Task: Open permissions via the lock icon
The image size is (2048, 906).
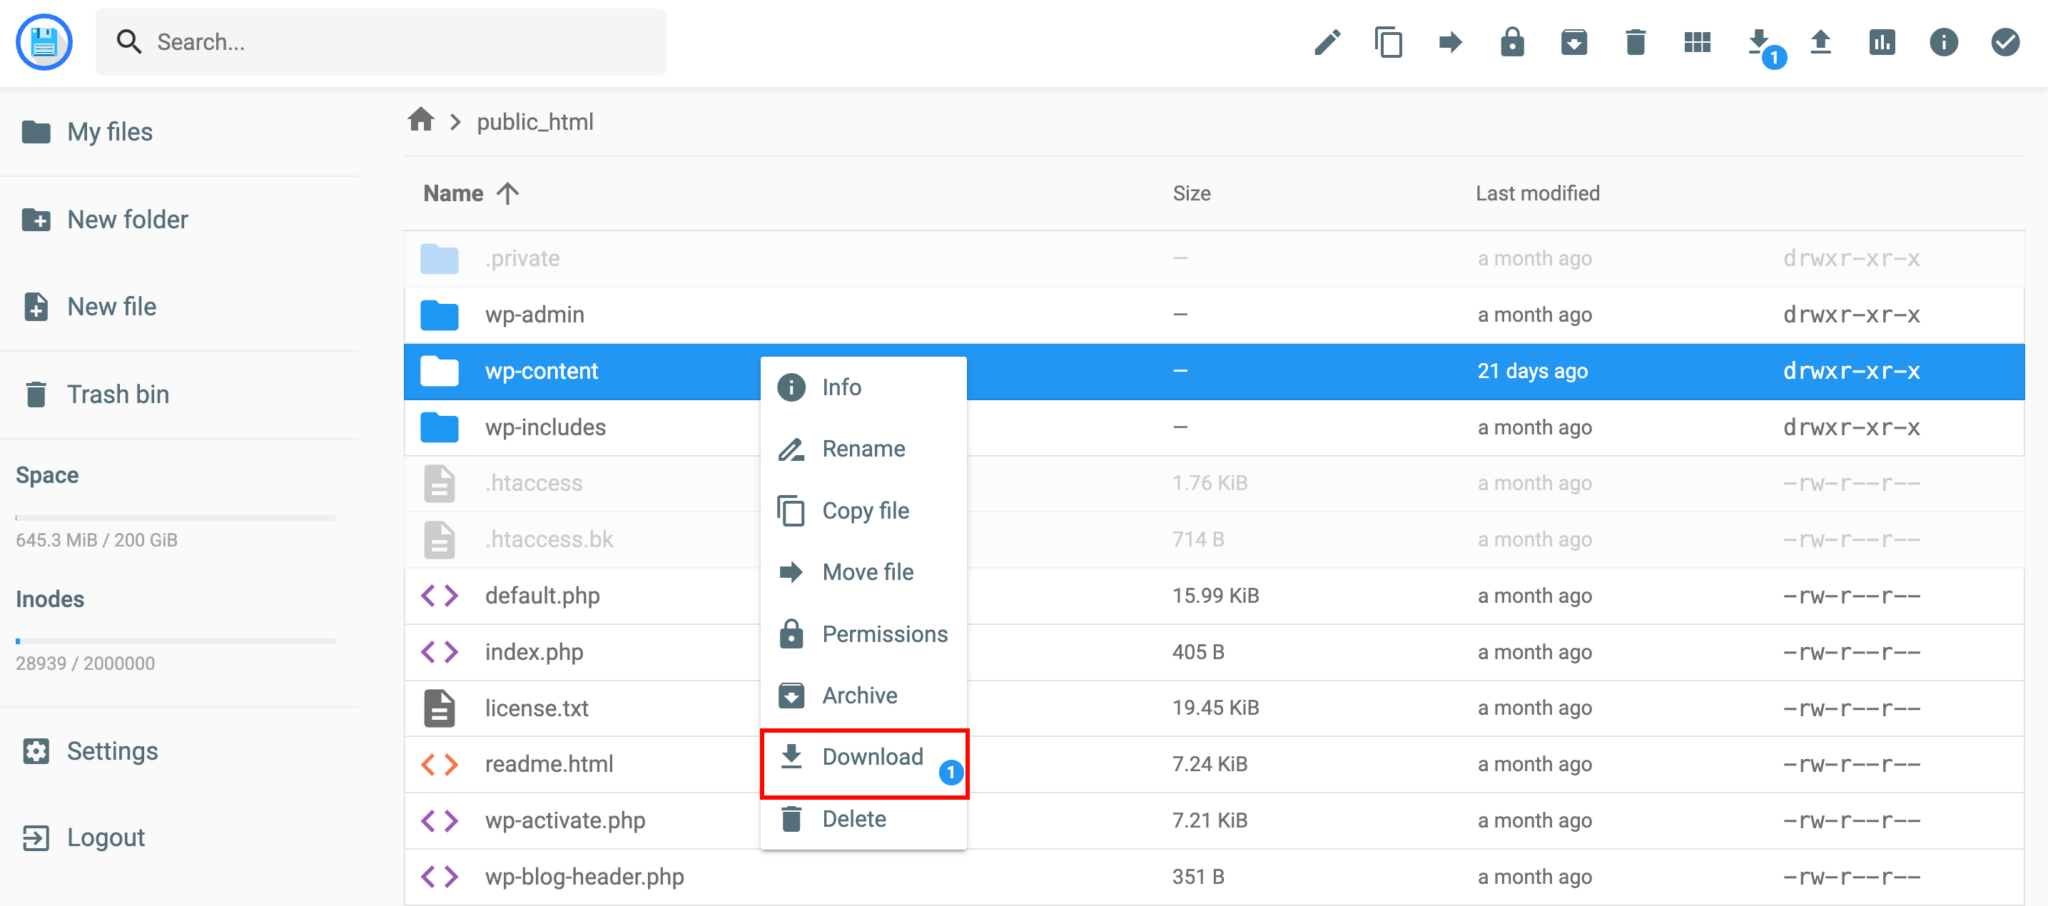Action: 1511,42
